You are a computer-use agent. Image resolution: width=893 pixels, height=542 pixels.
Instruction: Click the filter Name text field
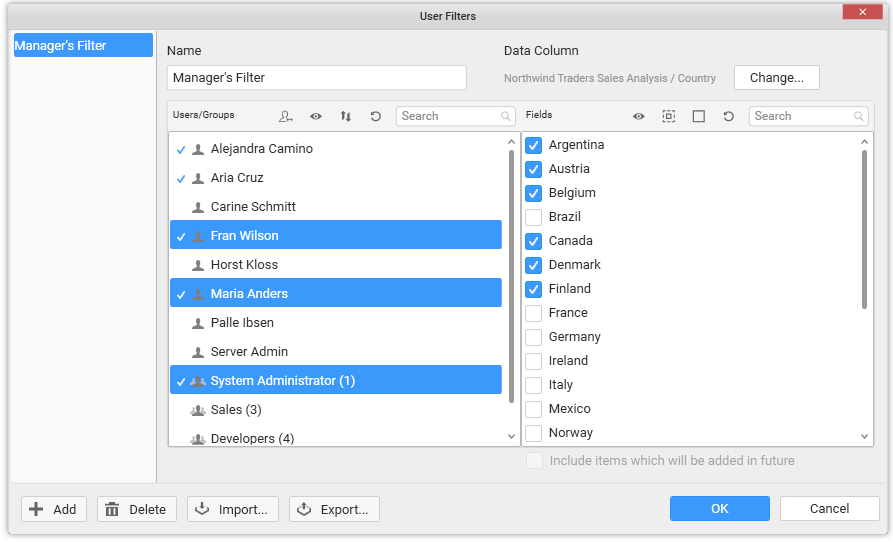click(x=316, y=78)
